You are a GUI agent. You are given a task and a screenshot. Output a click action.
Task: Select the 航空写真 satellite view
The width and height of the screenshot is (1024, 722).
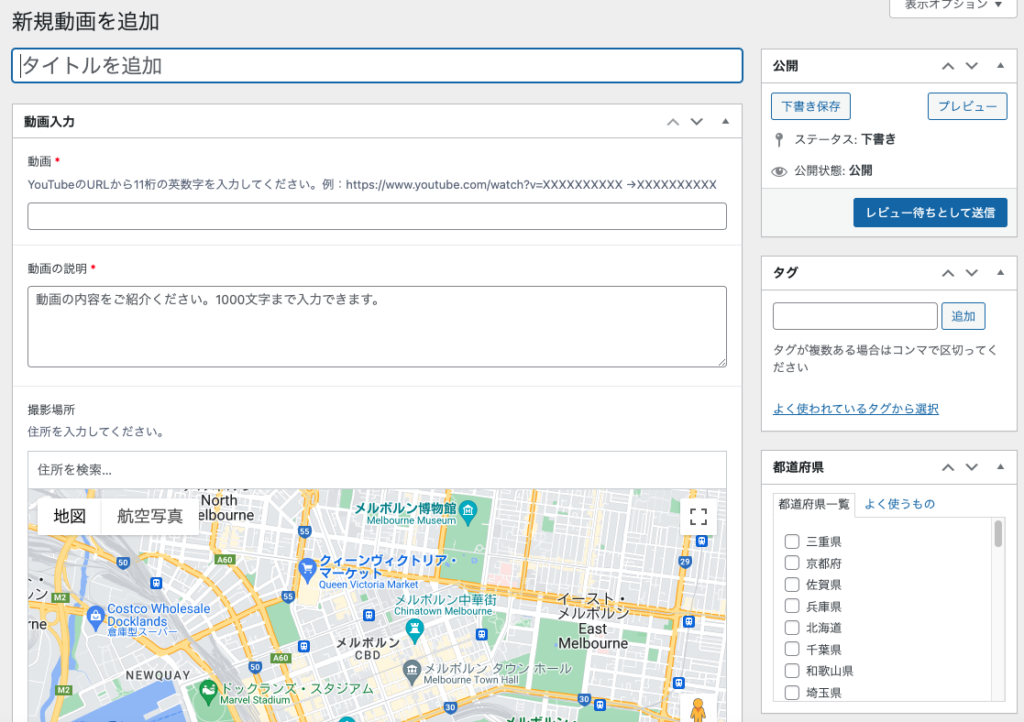[150, 516]
